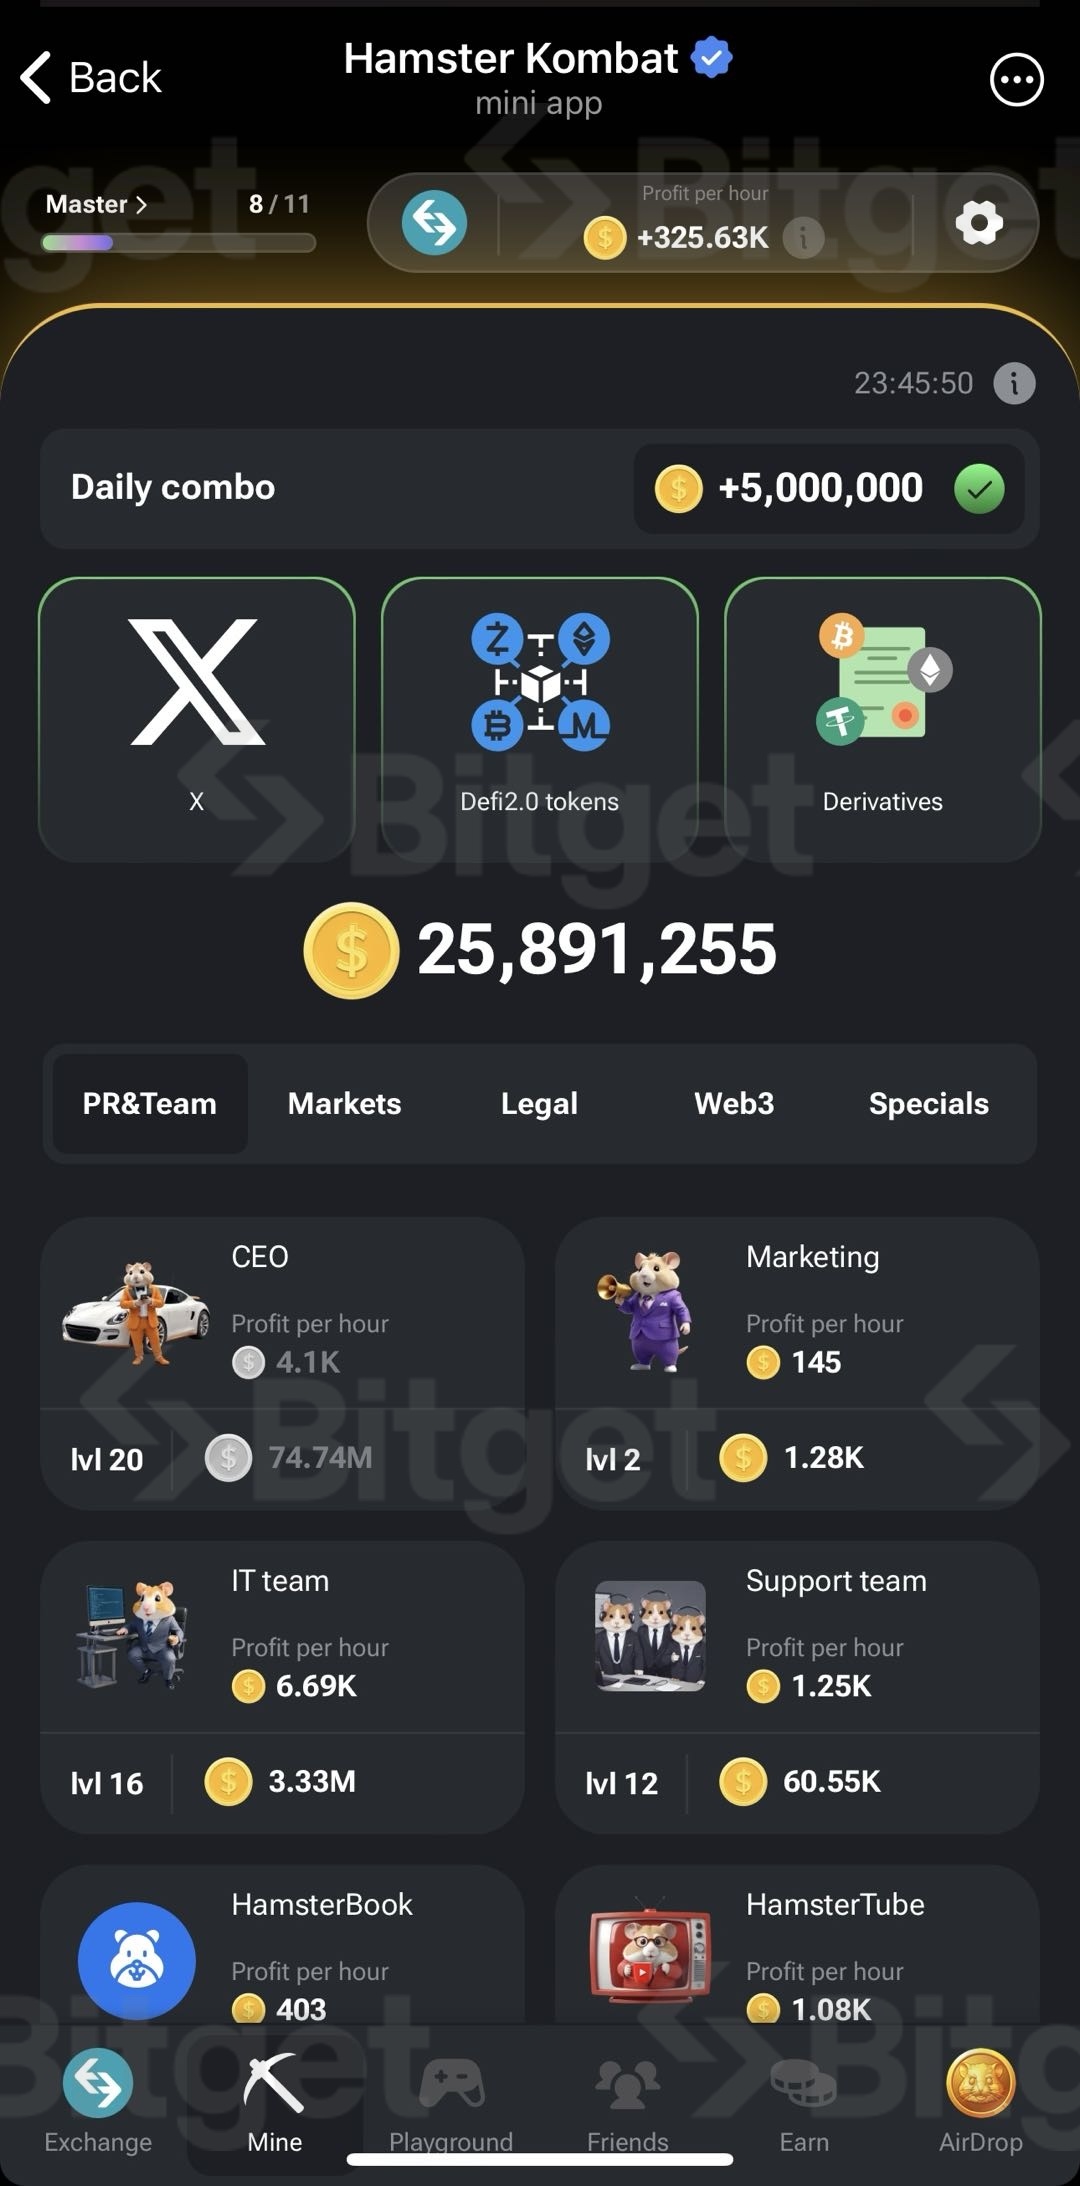Switch to the Specials tab
This screenshot has width=1080, height=2186.
pyautogui.click(x=928, y=1103)
